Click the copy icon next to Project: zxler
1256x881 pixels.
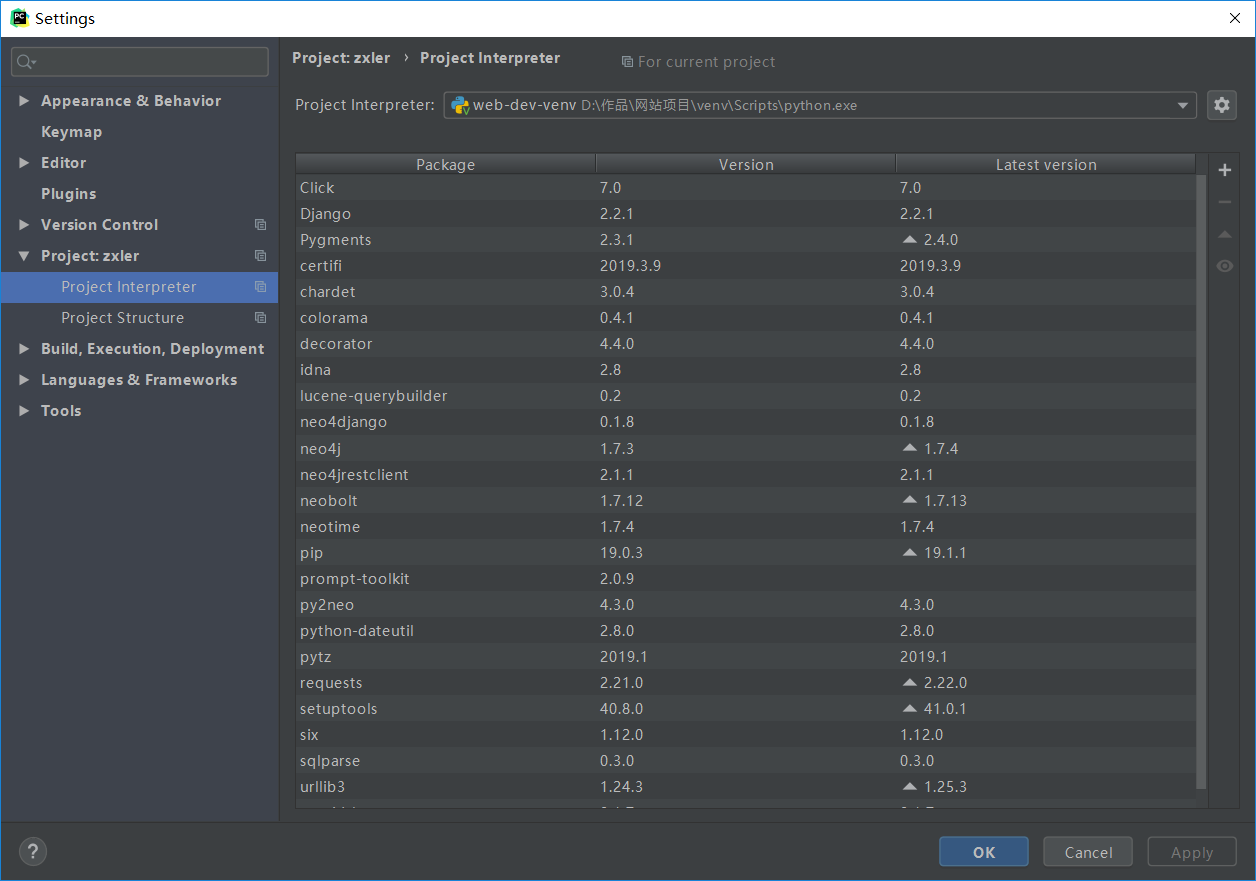[261, 256]
